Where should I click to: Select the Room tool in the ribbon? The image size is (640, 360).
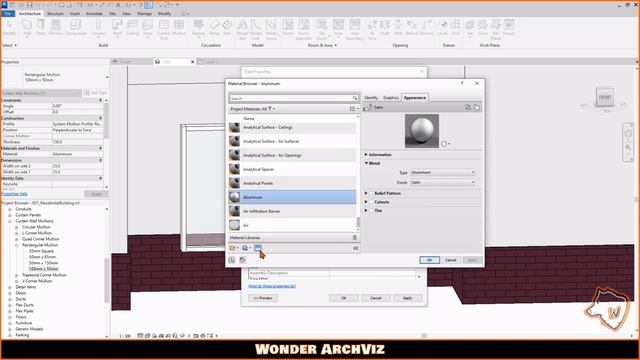click(x=288, y=28)
